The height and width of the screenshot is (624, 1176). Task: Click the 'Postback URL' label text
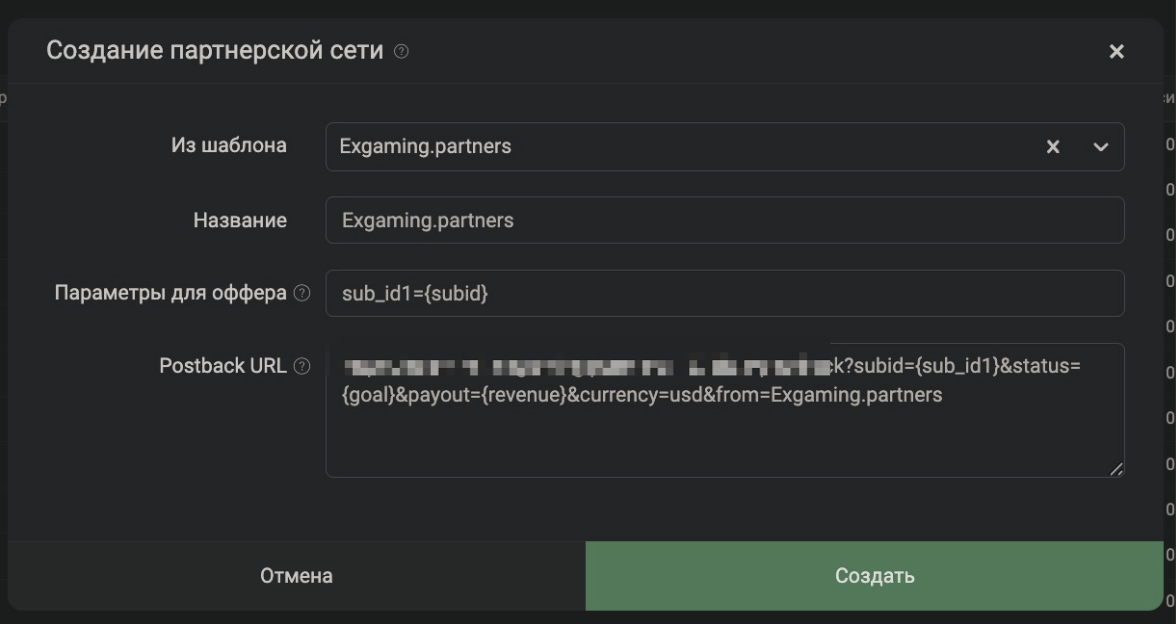(x=223, y=366)
